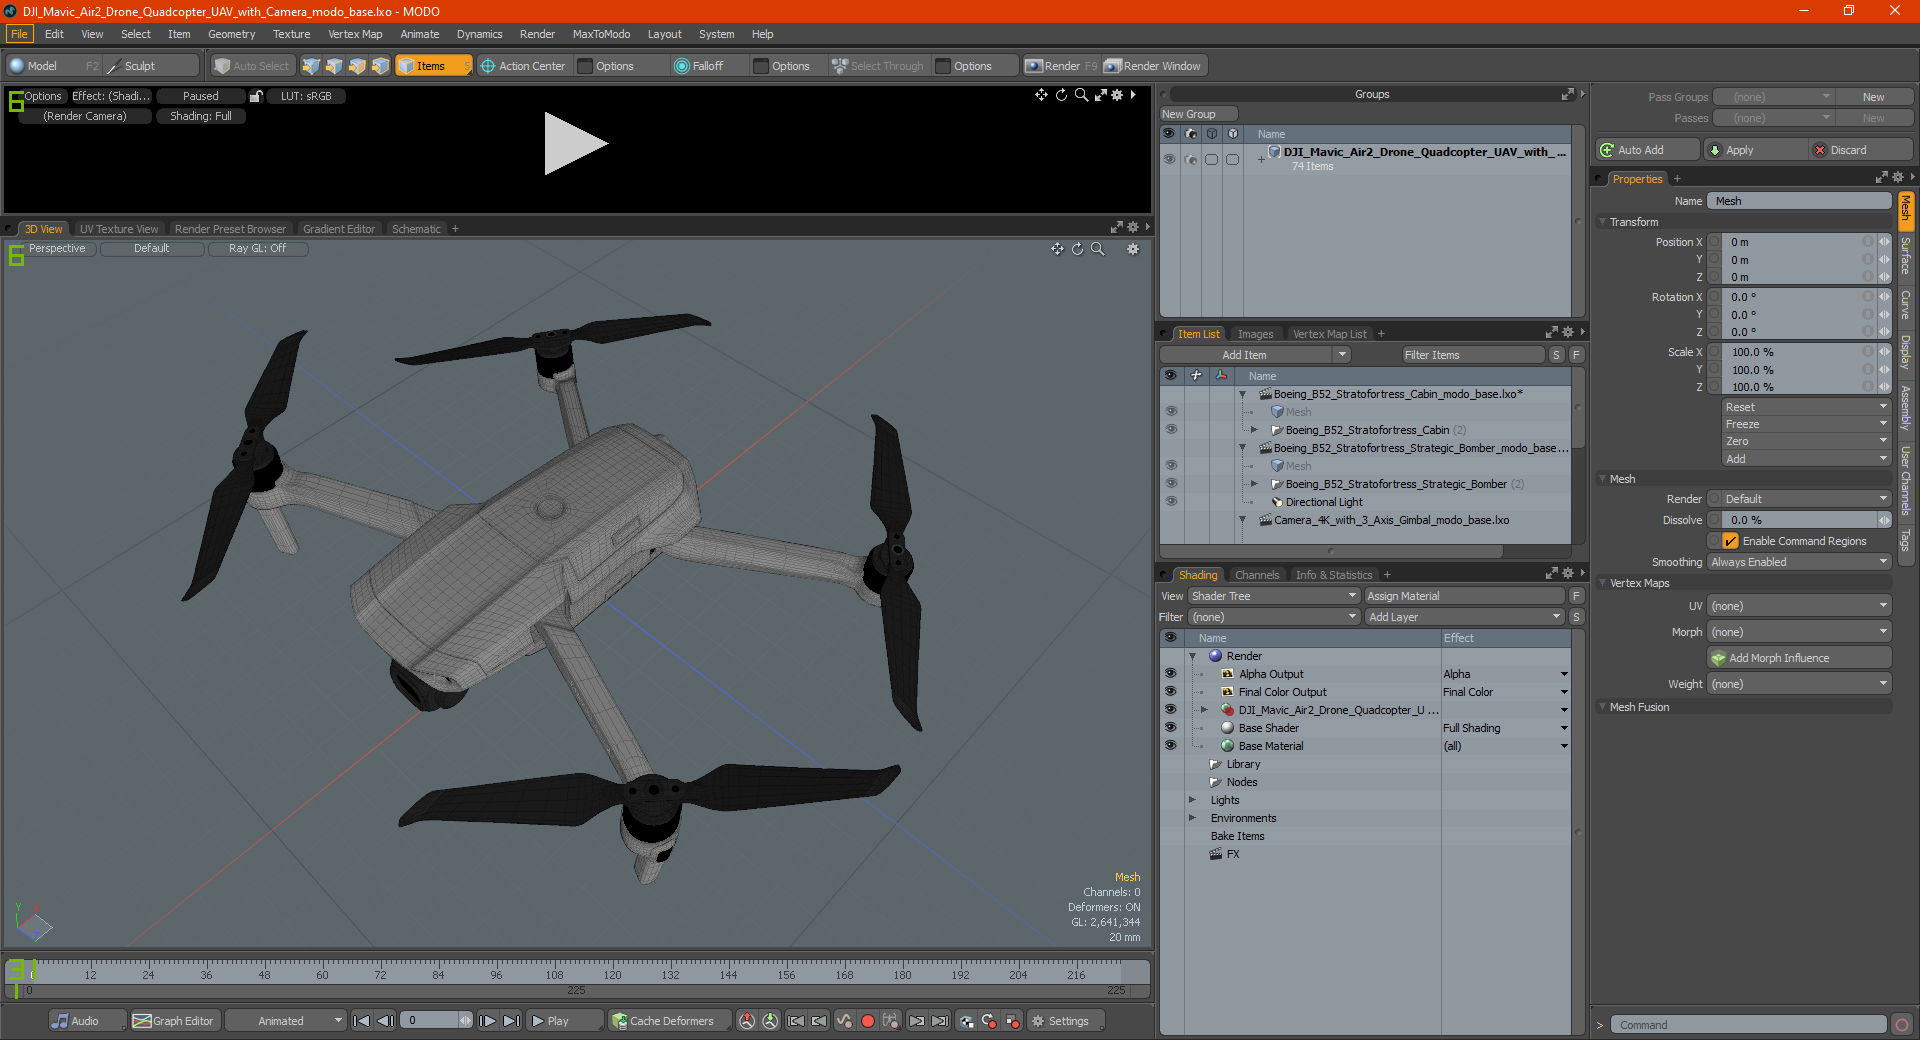The height and width of the screenshot is (1040, 1920).
Task: Open the Graph Editor
Action: coord(174,1021)
